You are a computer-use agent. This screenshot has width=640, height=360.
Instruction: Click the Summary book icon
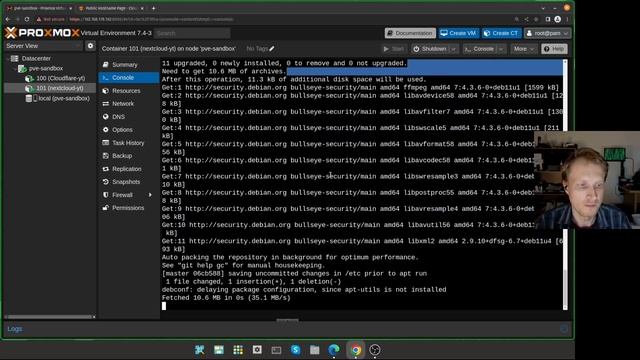[105, 64]
